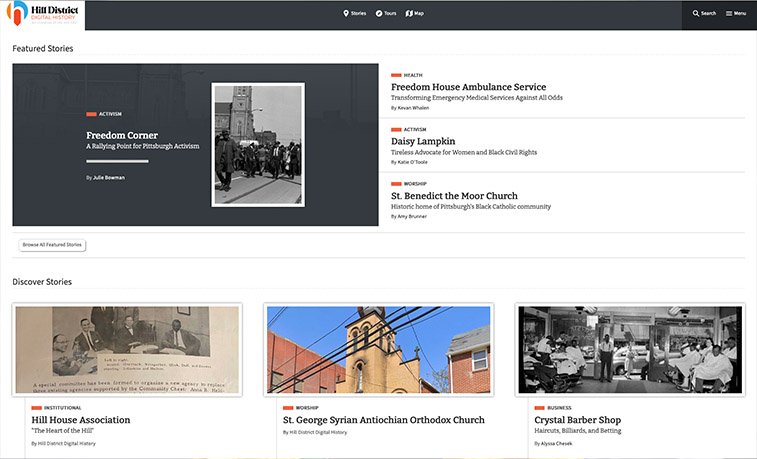Click the Featured Stories heading
The image size is (757, 459).
[x=43, y=48]
